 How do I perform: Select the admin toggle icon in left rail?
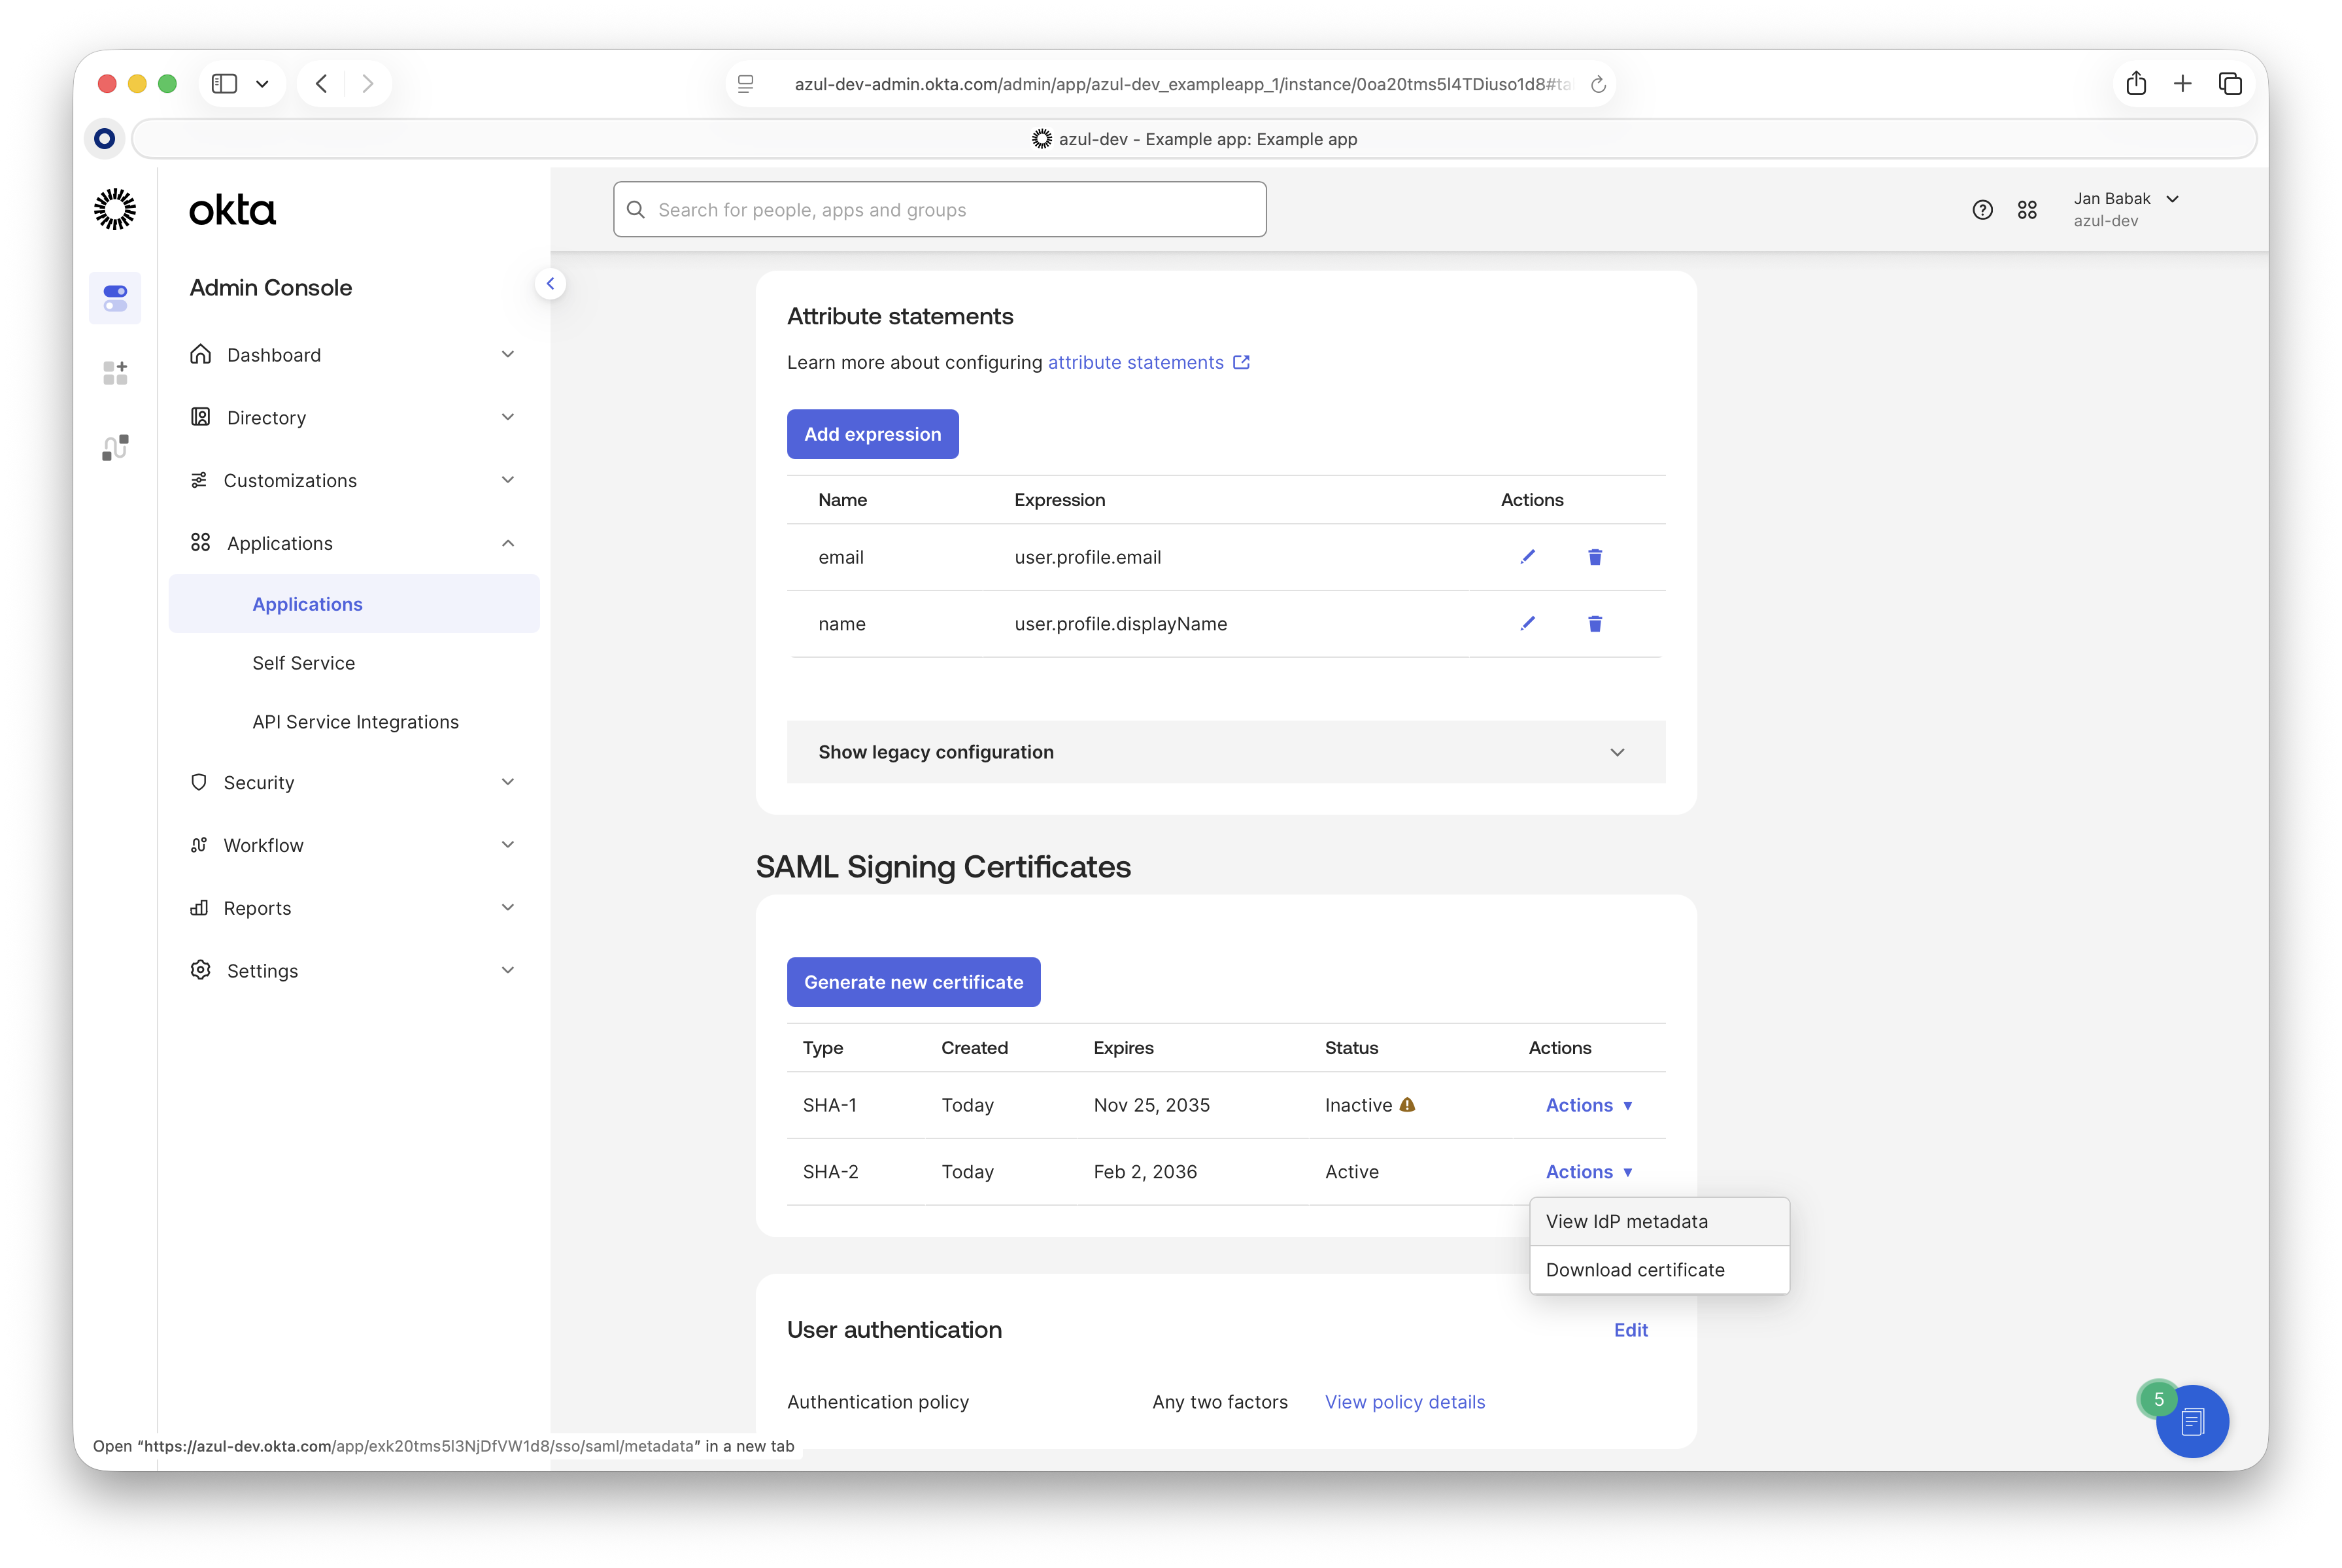[x=115, y=298]
